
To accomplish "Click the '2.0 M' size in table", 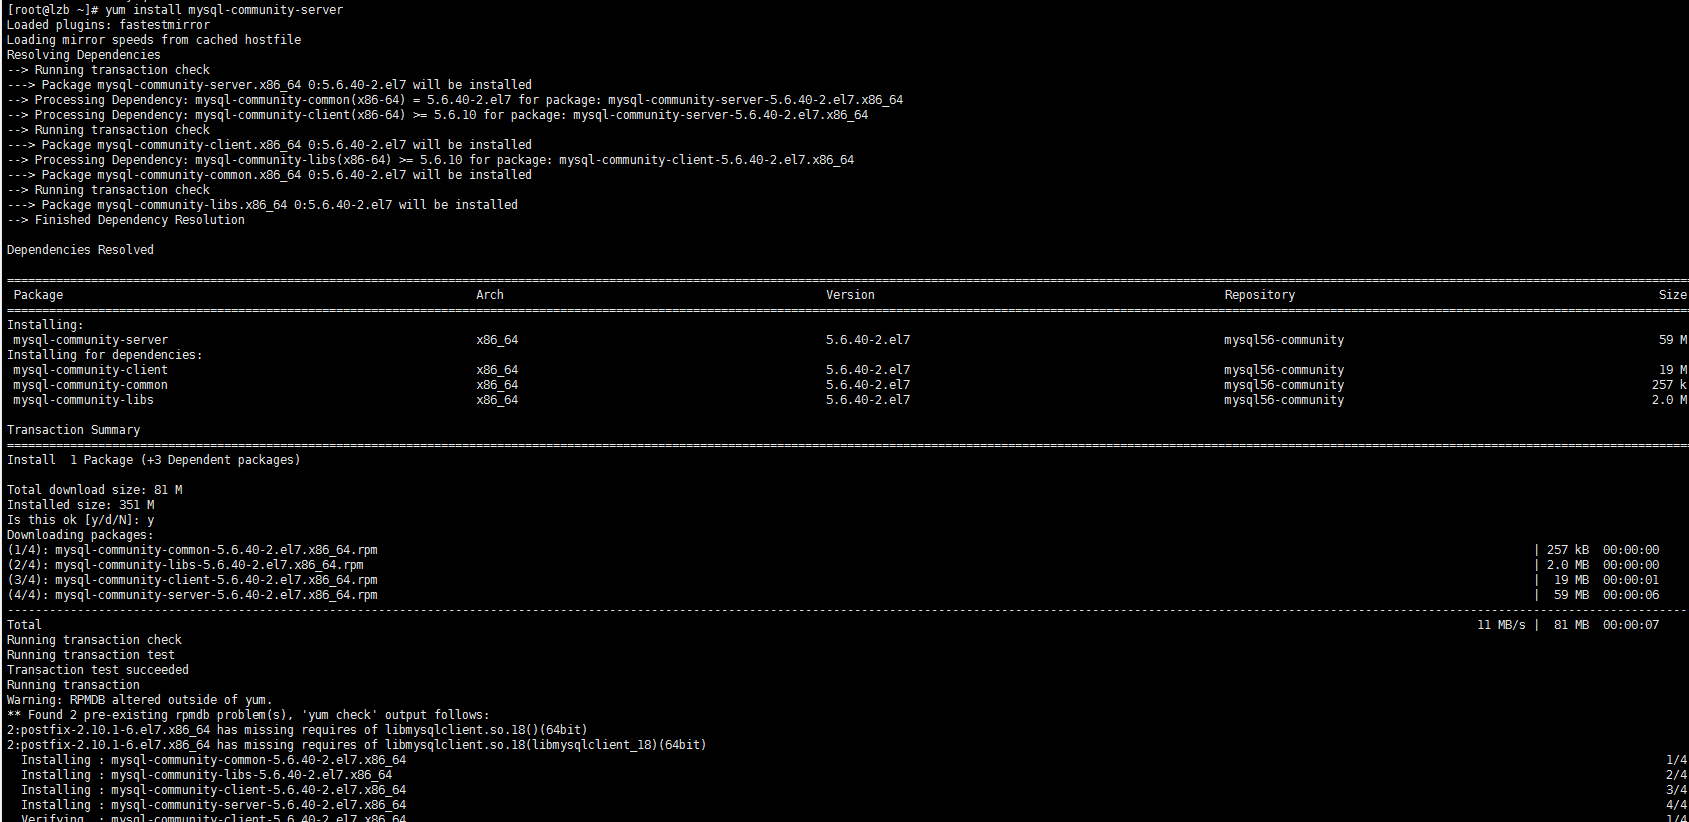I will [1669, 400].
